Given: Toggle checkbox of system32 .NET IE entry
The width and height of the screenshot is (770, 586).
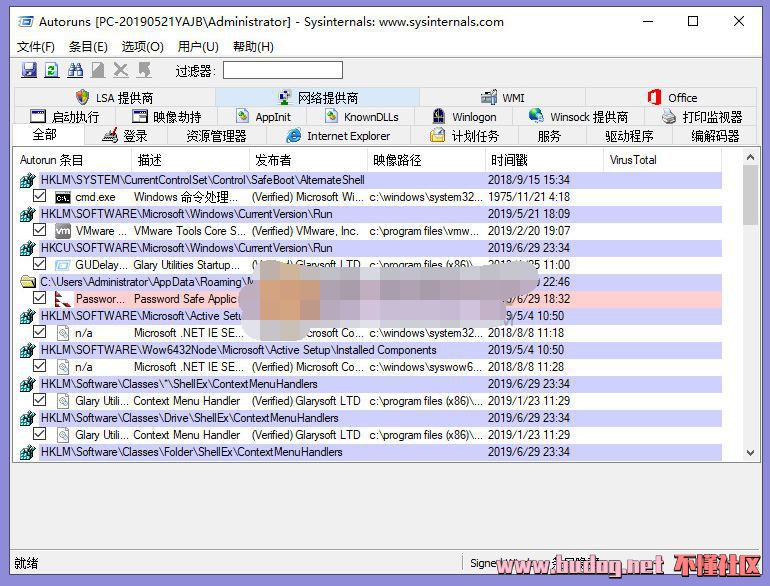Looking at the screenshot, I should pos(39,332).
